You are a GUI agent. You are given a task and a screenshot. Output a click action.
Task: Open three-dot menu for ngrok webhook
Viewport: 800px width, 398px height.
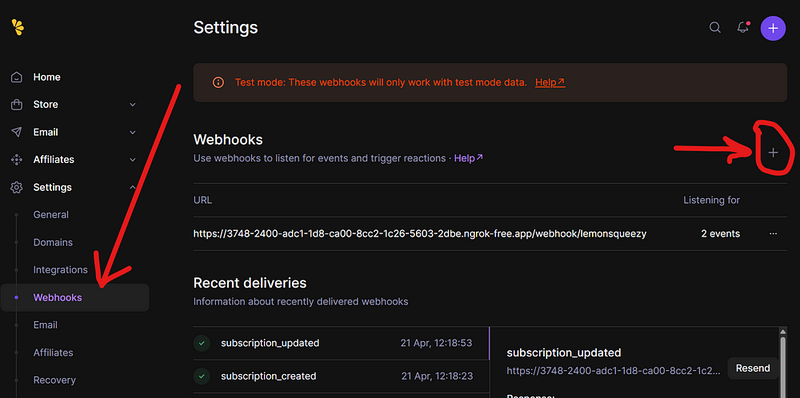click(x=773, y=234)
